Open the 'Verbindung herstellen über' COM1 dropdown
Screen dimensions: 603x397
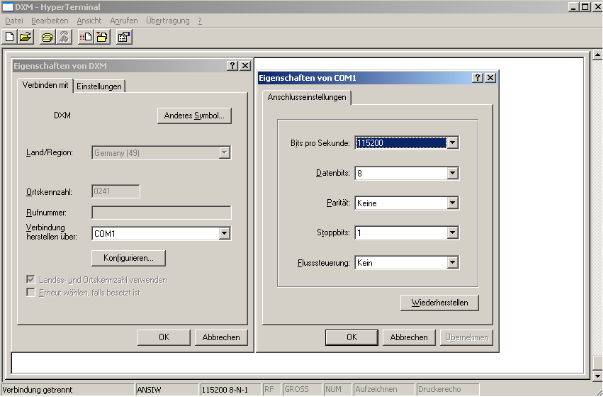pyautogui.click(x=224, y=233)
